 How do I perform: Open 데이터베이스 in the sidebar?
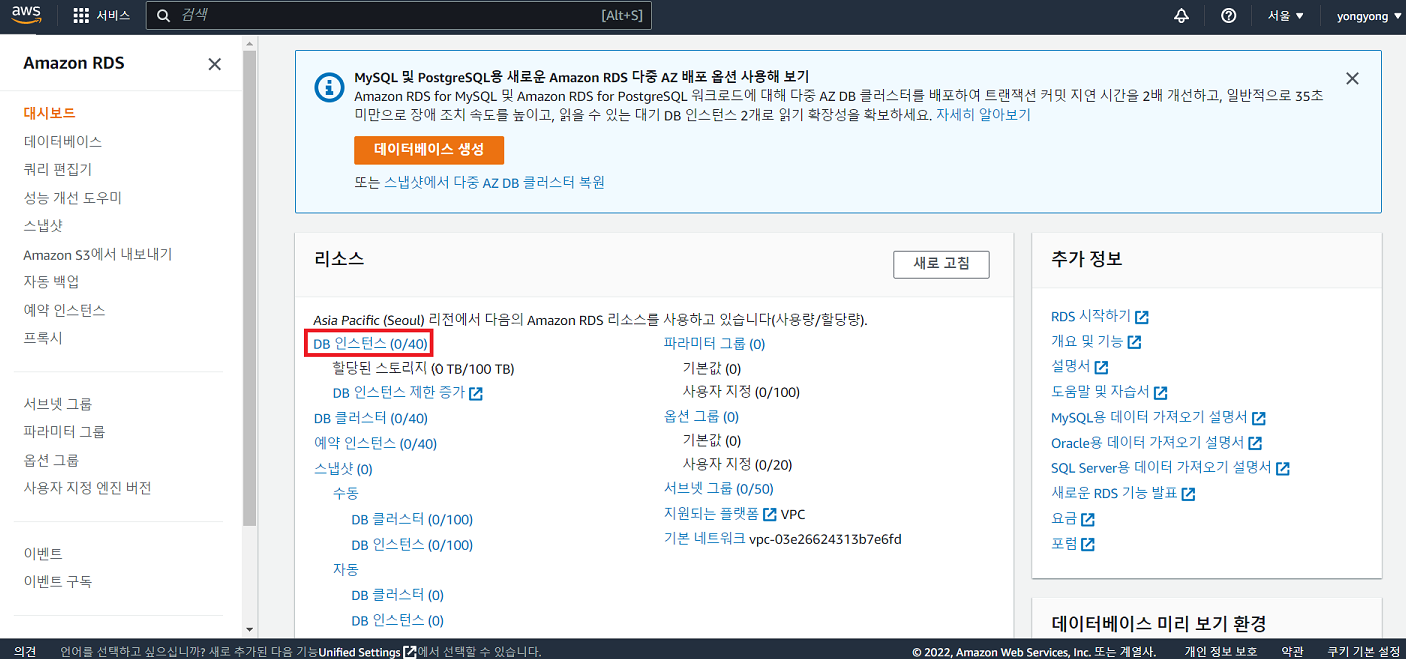(x=62, y=141)
